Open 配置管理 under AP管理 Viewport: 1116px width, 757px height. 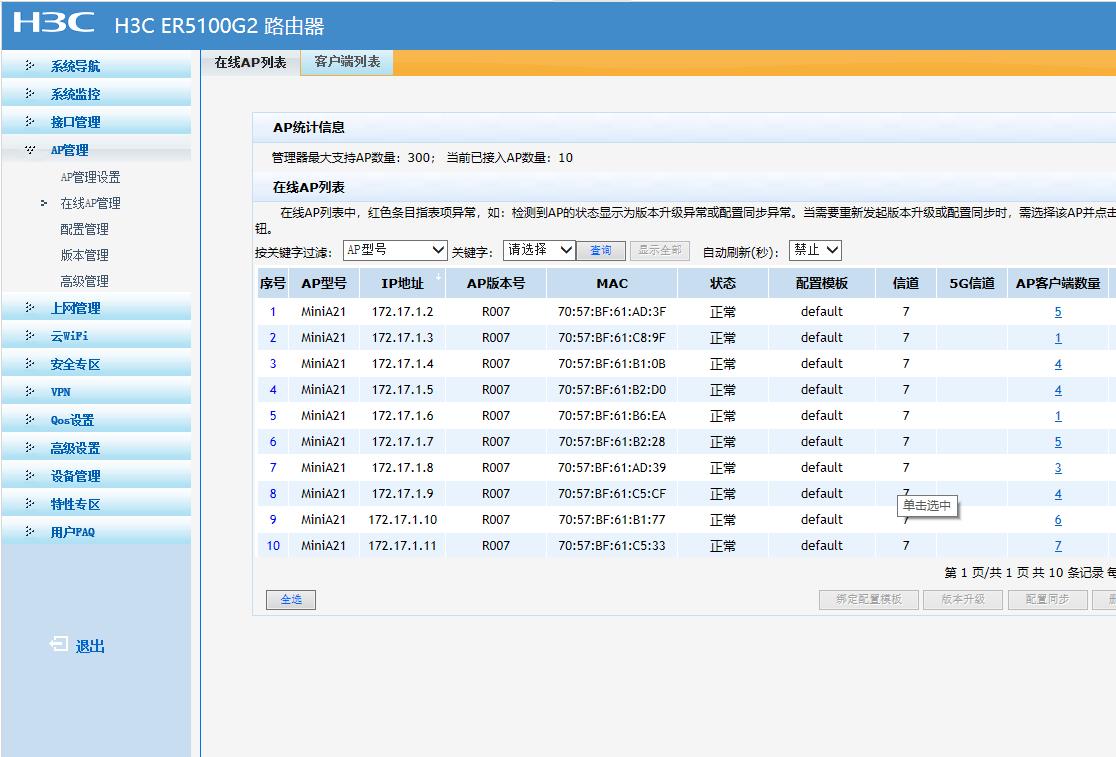(84, 229)
